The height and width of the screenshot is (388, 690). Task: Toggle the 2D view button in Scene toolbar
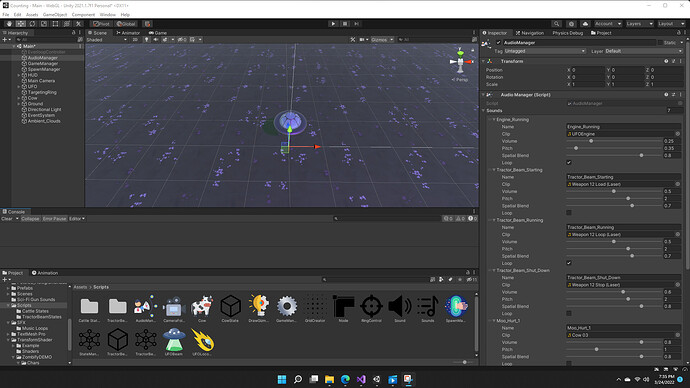pyautogui.click(x=135, y=40)
